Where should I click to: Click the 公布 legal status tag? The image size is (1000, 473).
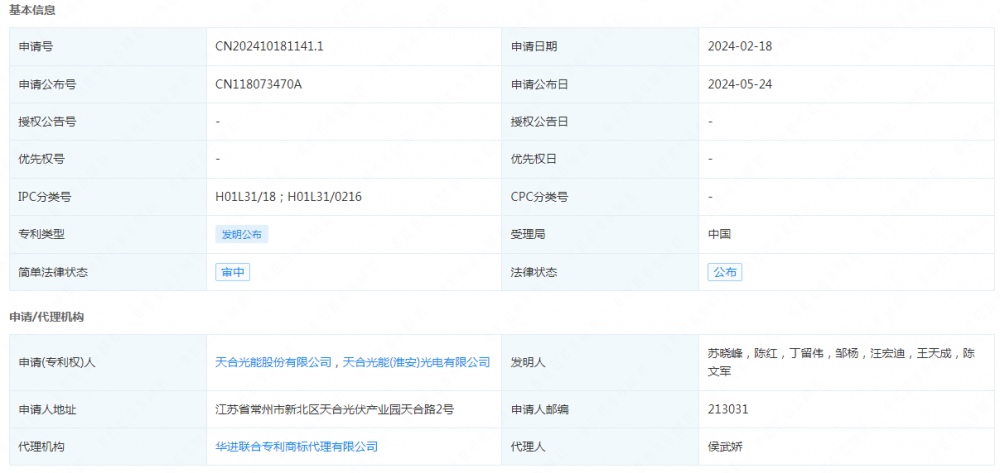[724, 272]
